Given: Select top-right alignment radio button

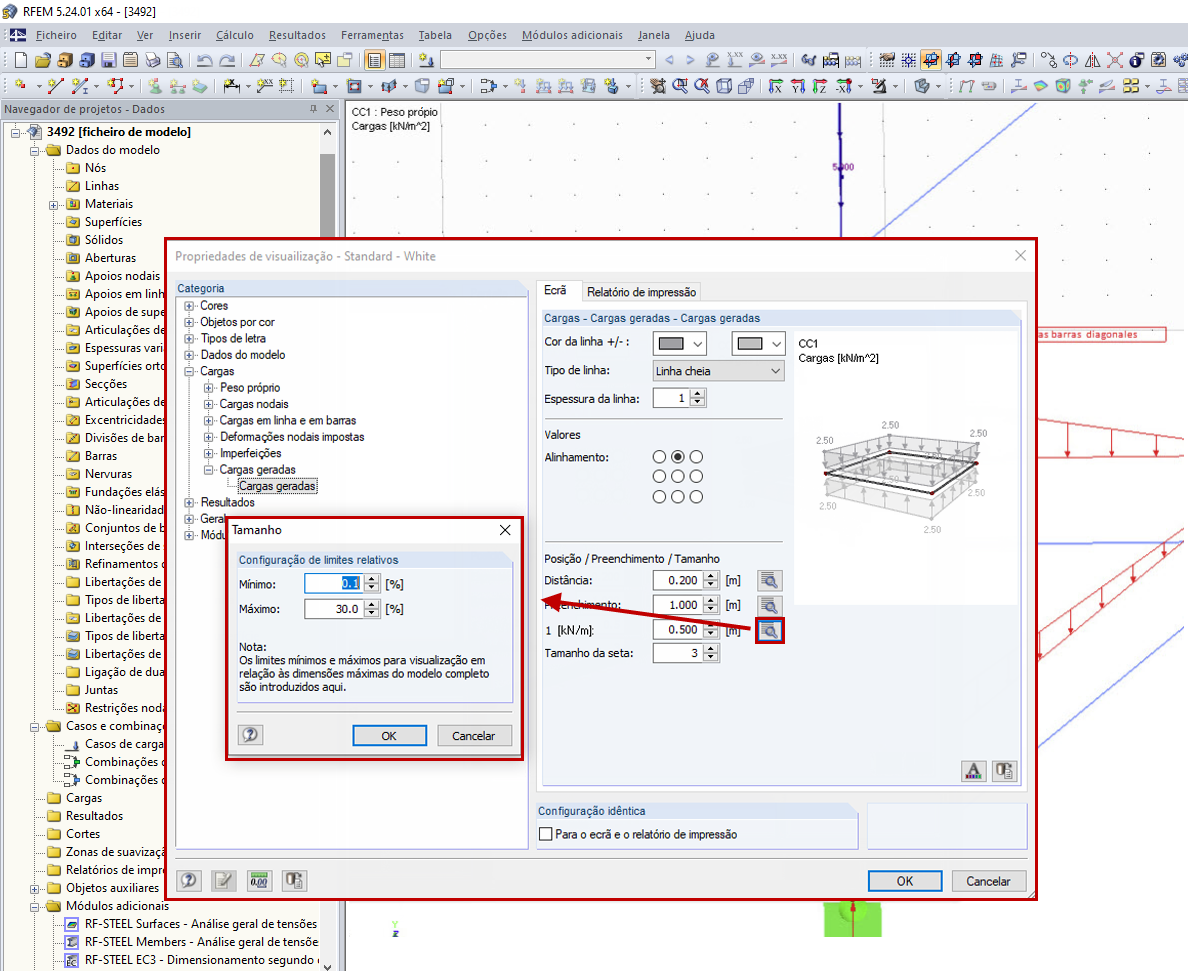Looking at the screenshot, I should [x=696, y=457].
